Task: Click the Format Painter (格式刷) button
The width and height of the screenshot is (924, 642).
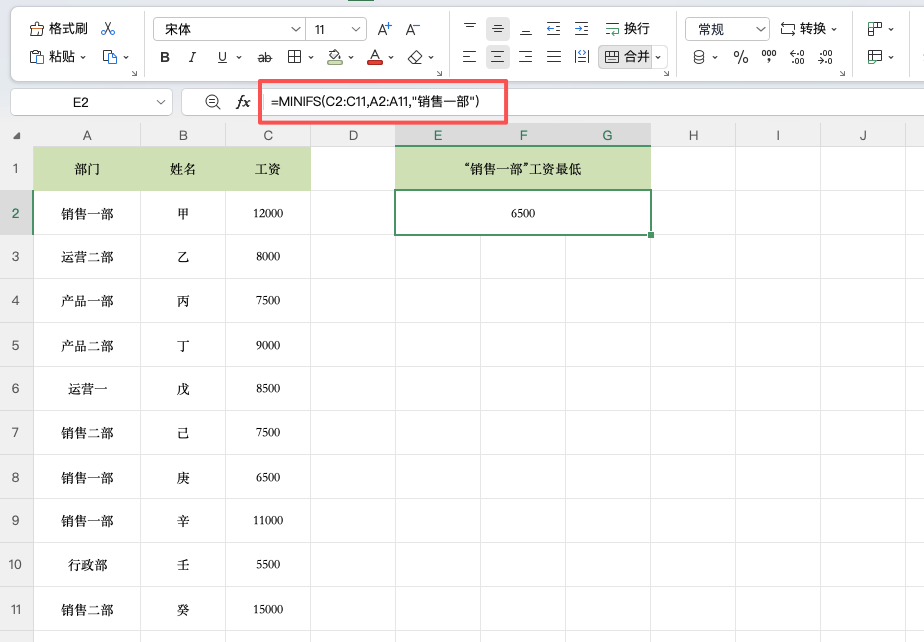Action: pyautogui.click(x=58, y=28)
